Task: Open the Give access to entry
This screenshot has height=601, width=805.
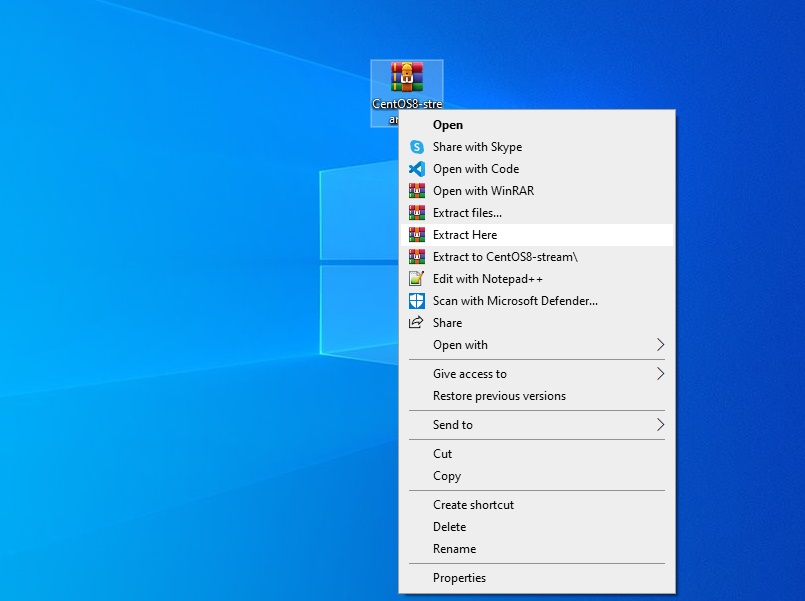Action: click(x=536, y=374)
